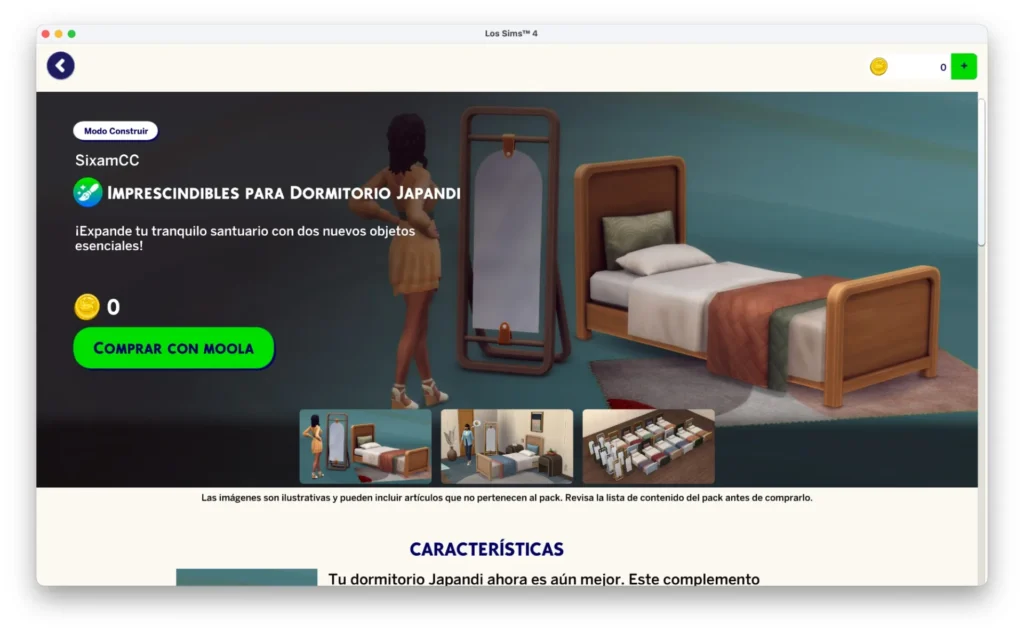
Task: Click pack description ¡Expande tu tranquilo santuario
Action: tap(245, 238)
